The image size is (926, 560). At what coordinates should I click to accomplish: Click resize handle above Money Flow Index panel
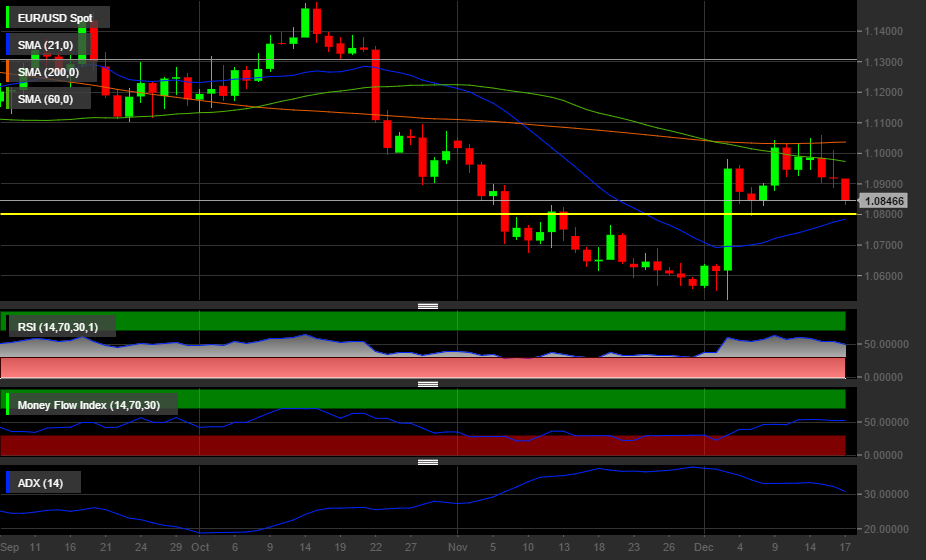(428, 384)
